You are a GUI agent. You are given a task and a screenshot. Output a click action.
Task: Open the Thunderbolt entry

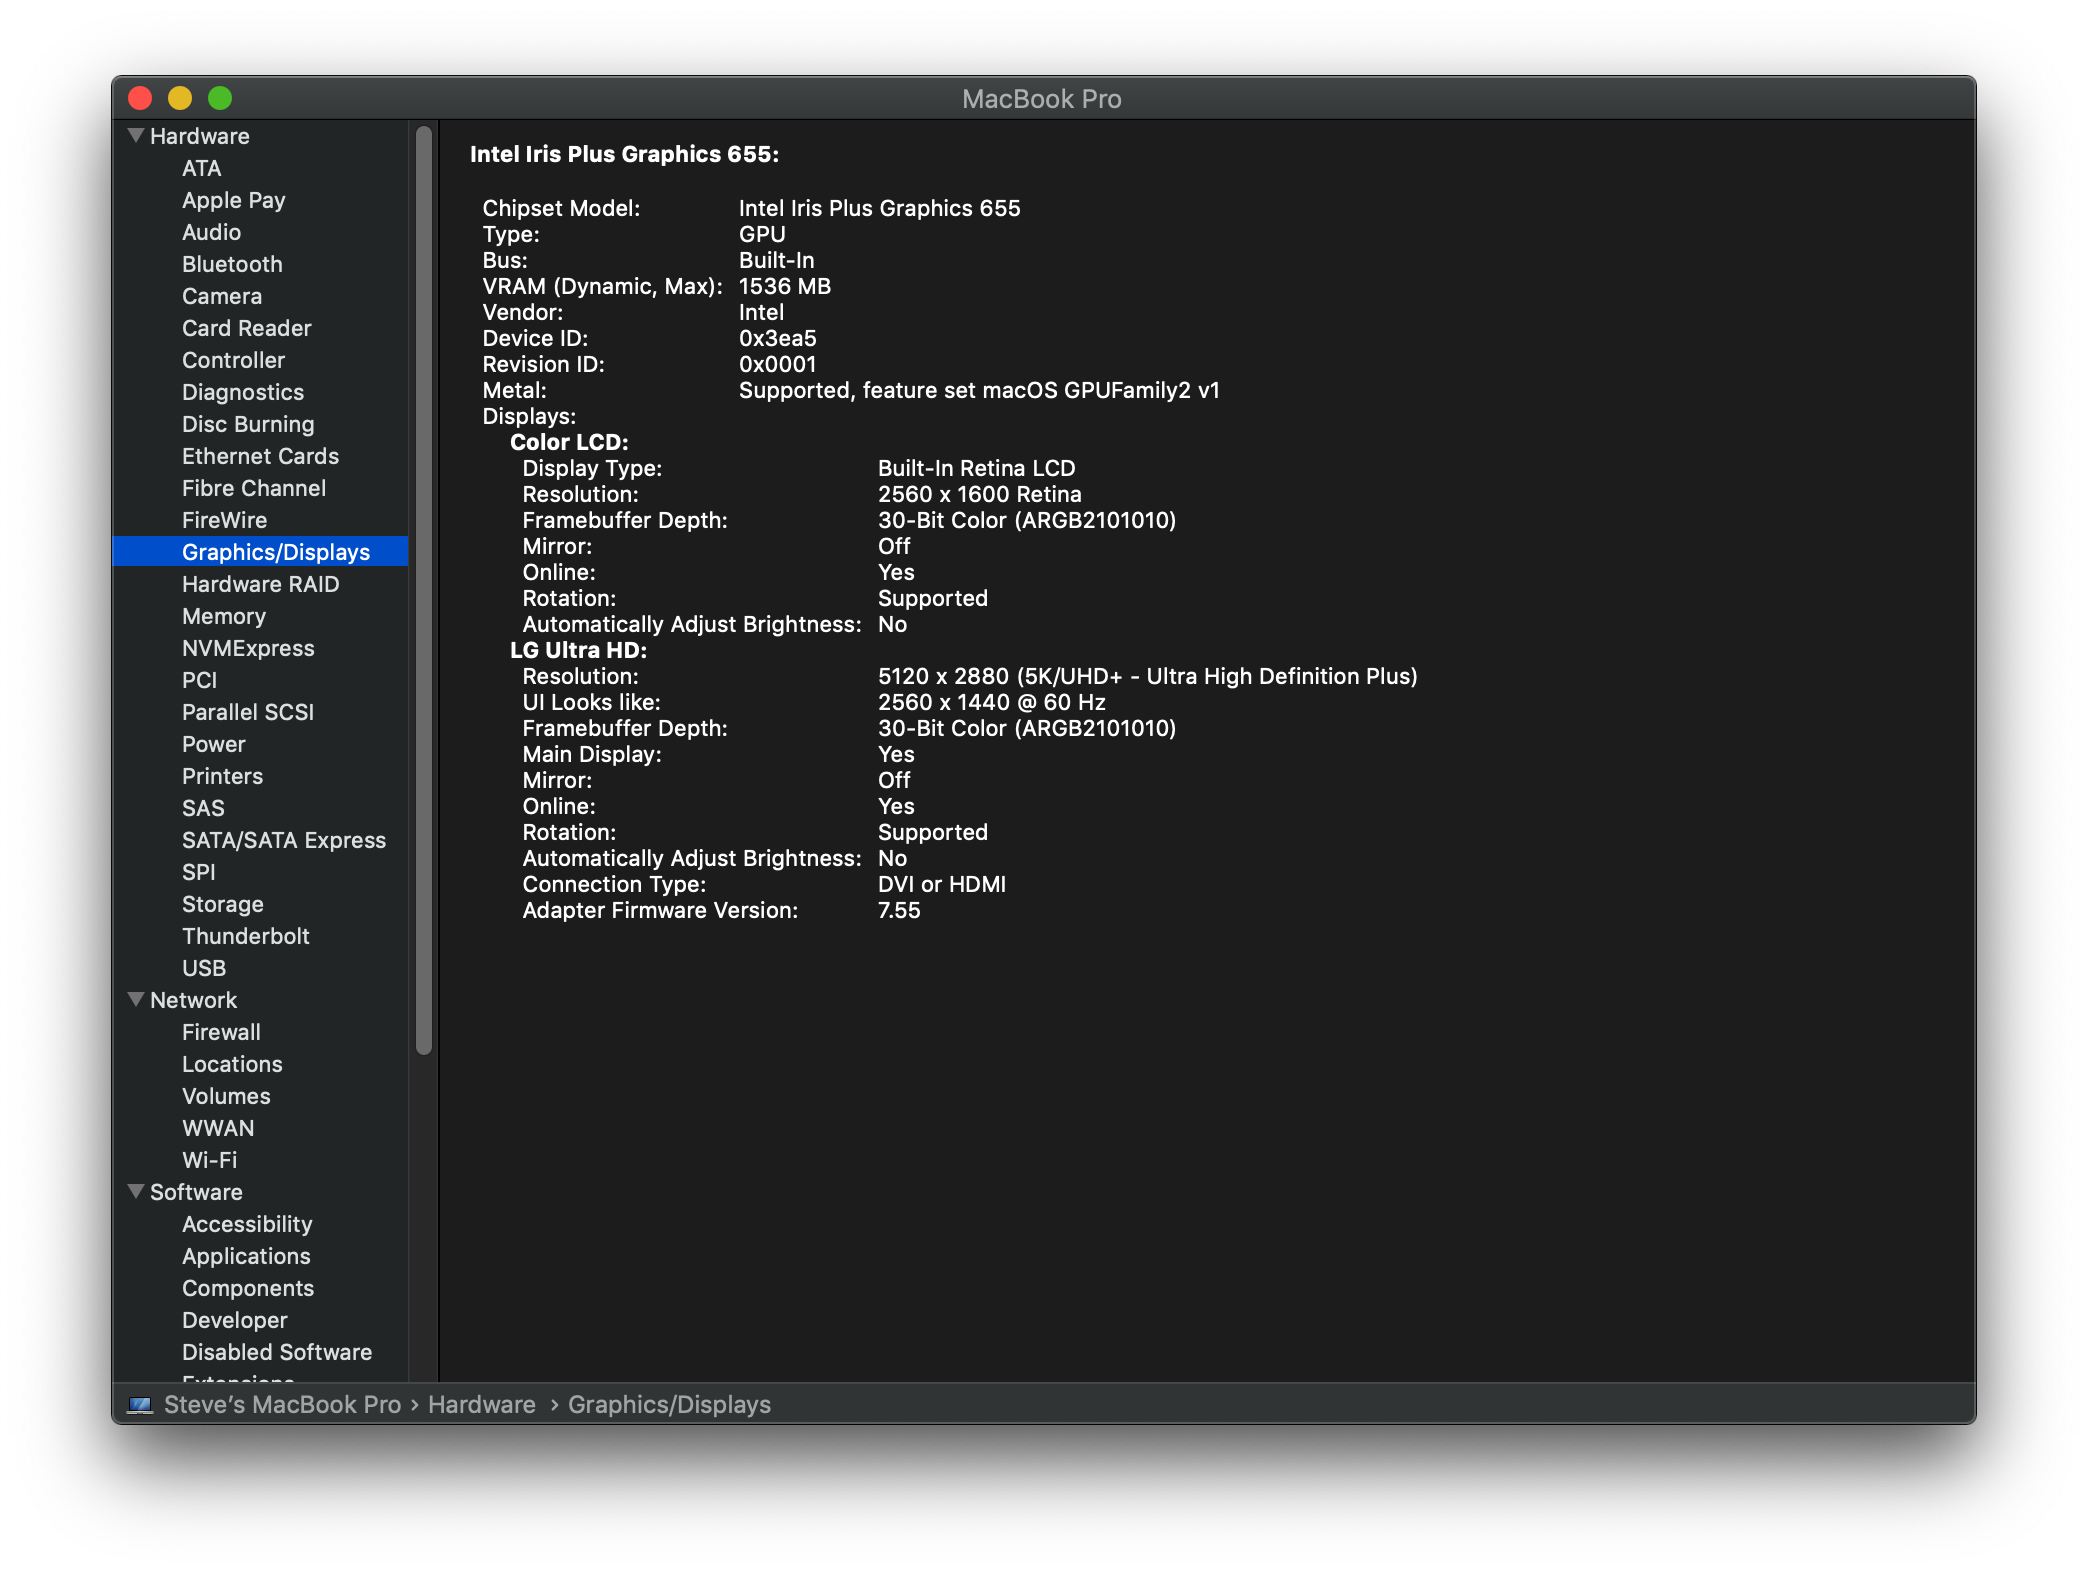coord(245,936)
